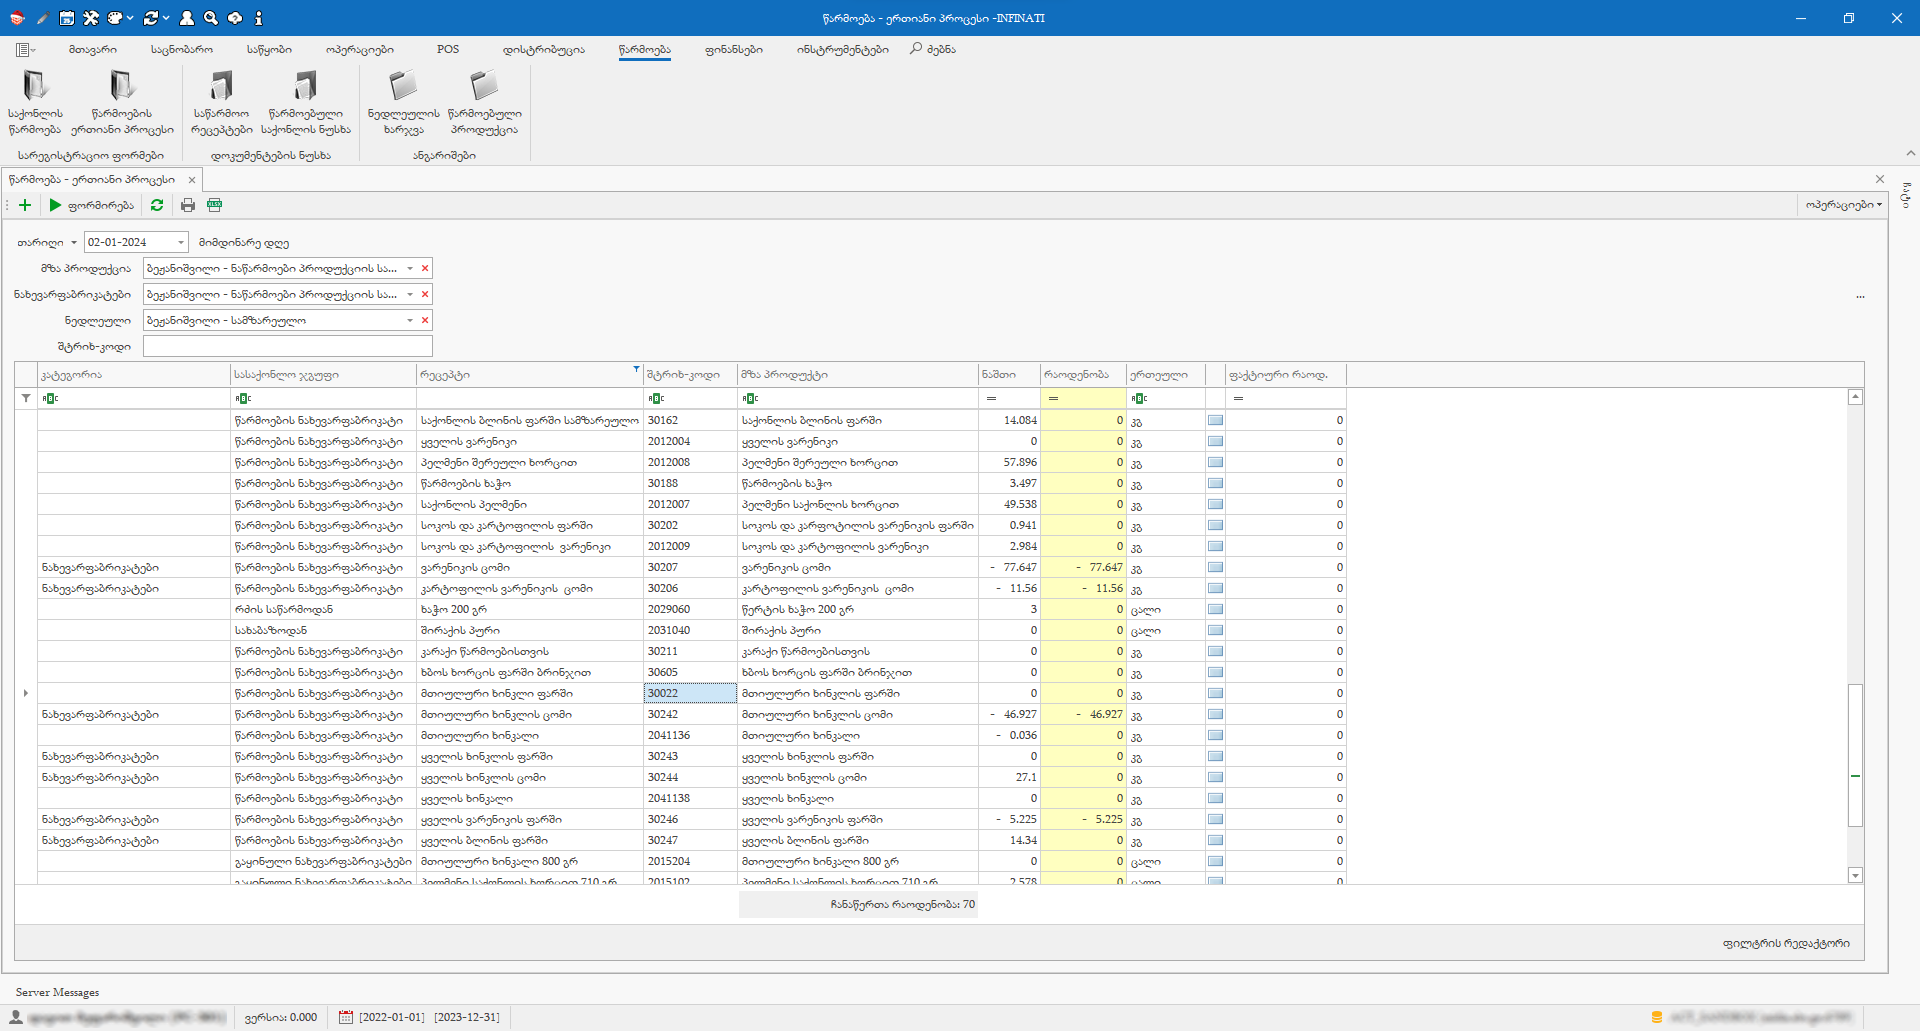
Task: Open the საწყობი ribbon tab
Action: click(x=269, y=49)
